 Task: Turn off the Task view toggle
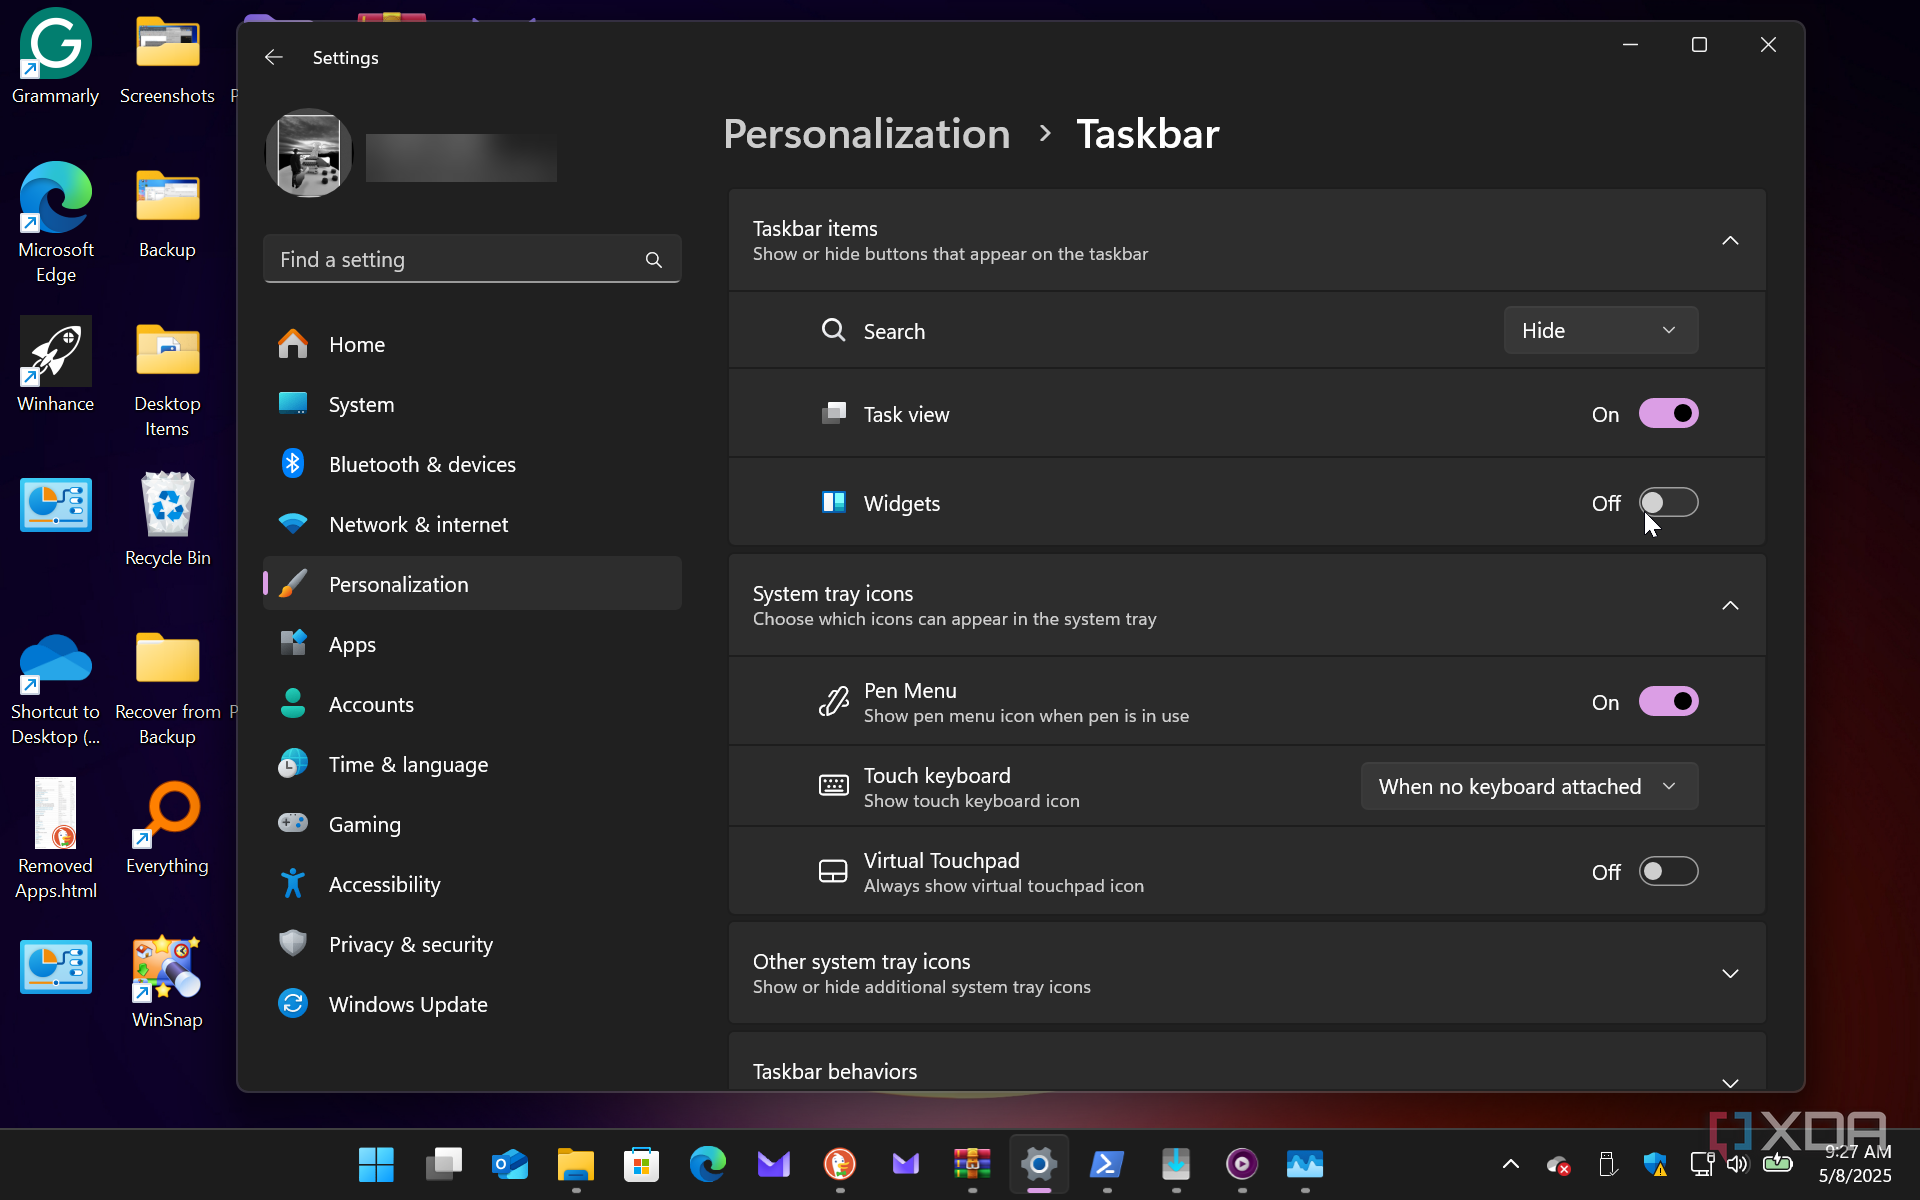[1668, 414]
